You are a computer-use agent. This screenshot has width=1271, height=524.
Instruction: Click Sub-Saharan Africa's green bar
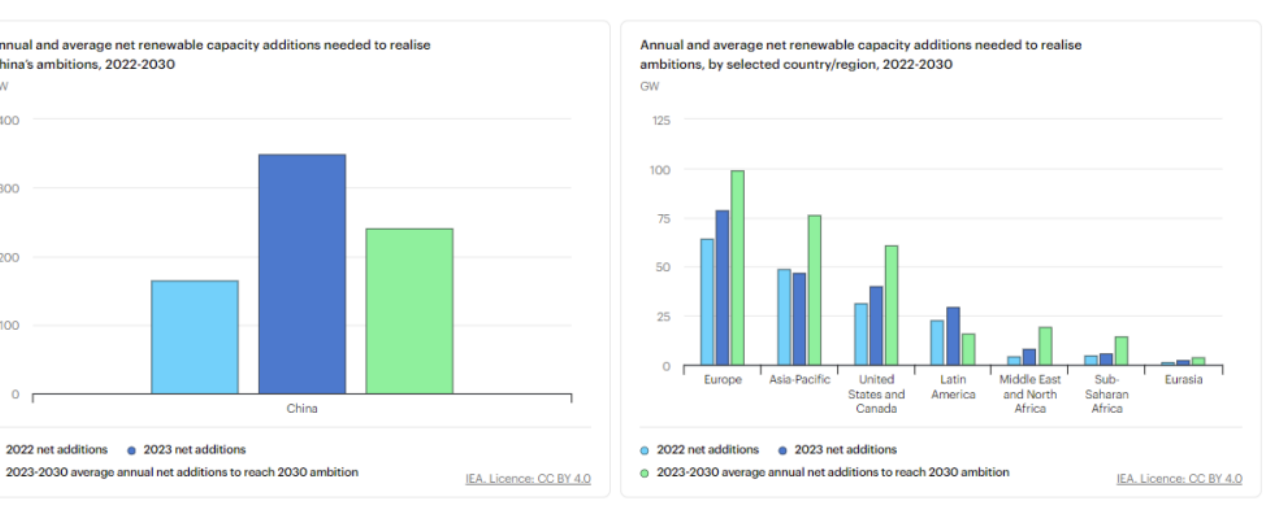coord(1122,350)
